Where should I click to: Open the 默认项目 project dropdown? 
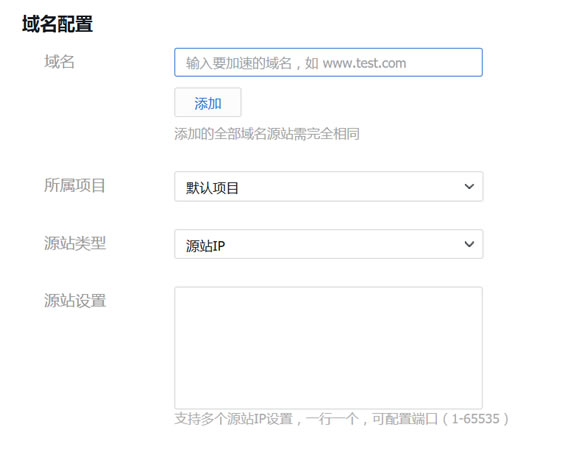click(328, 186)
